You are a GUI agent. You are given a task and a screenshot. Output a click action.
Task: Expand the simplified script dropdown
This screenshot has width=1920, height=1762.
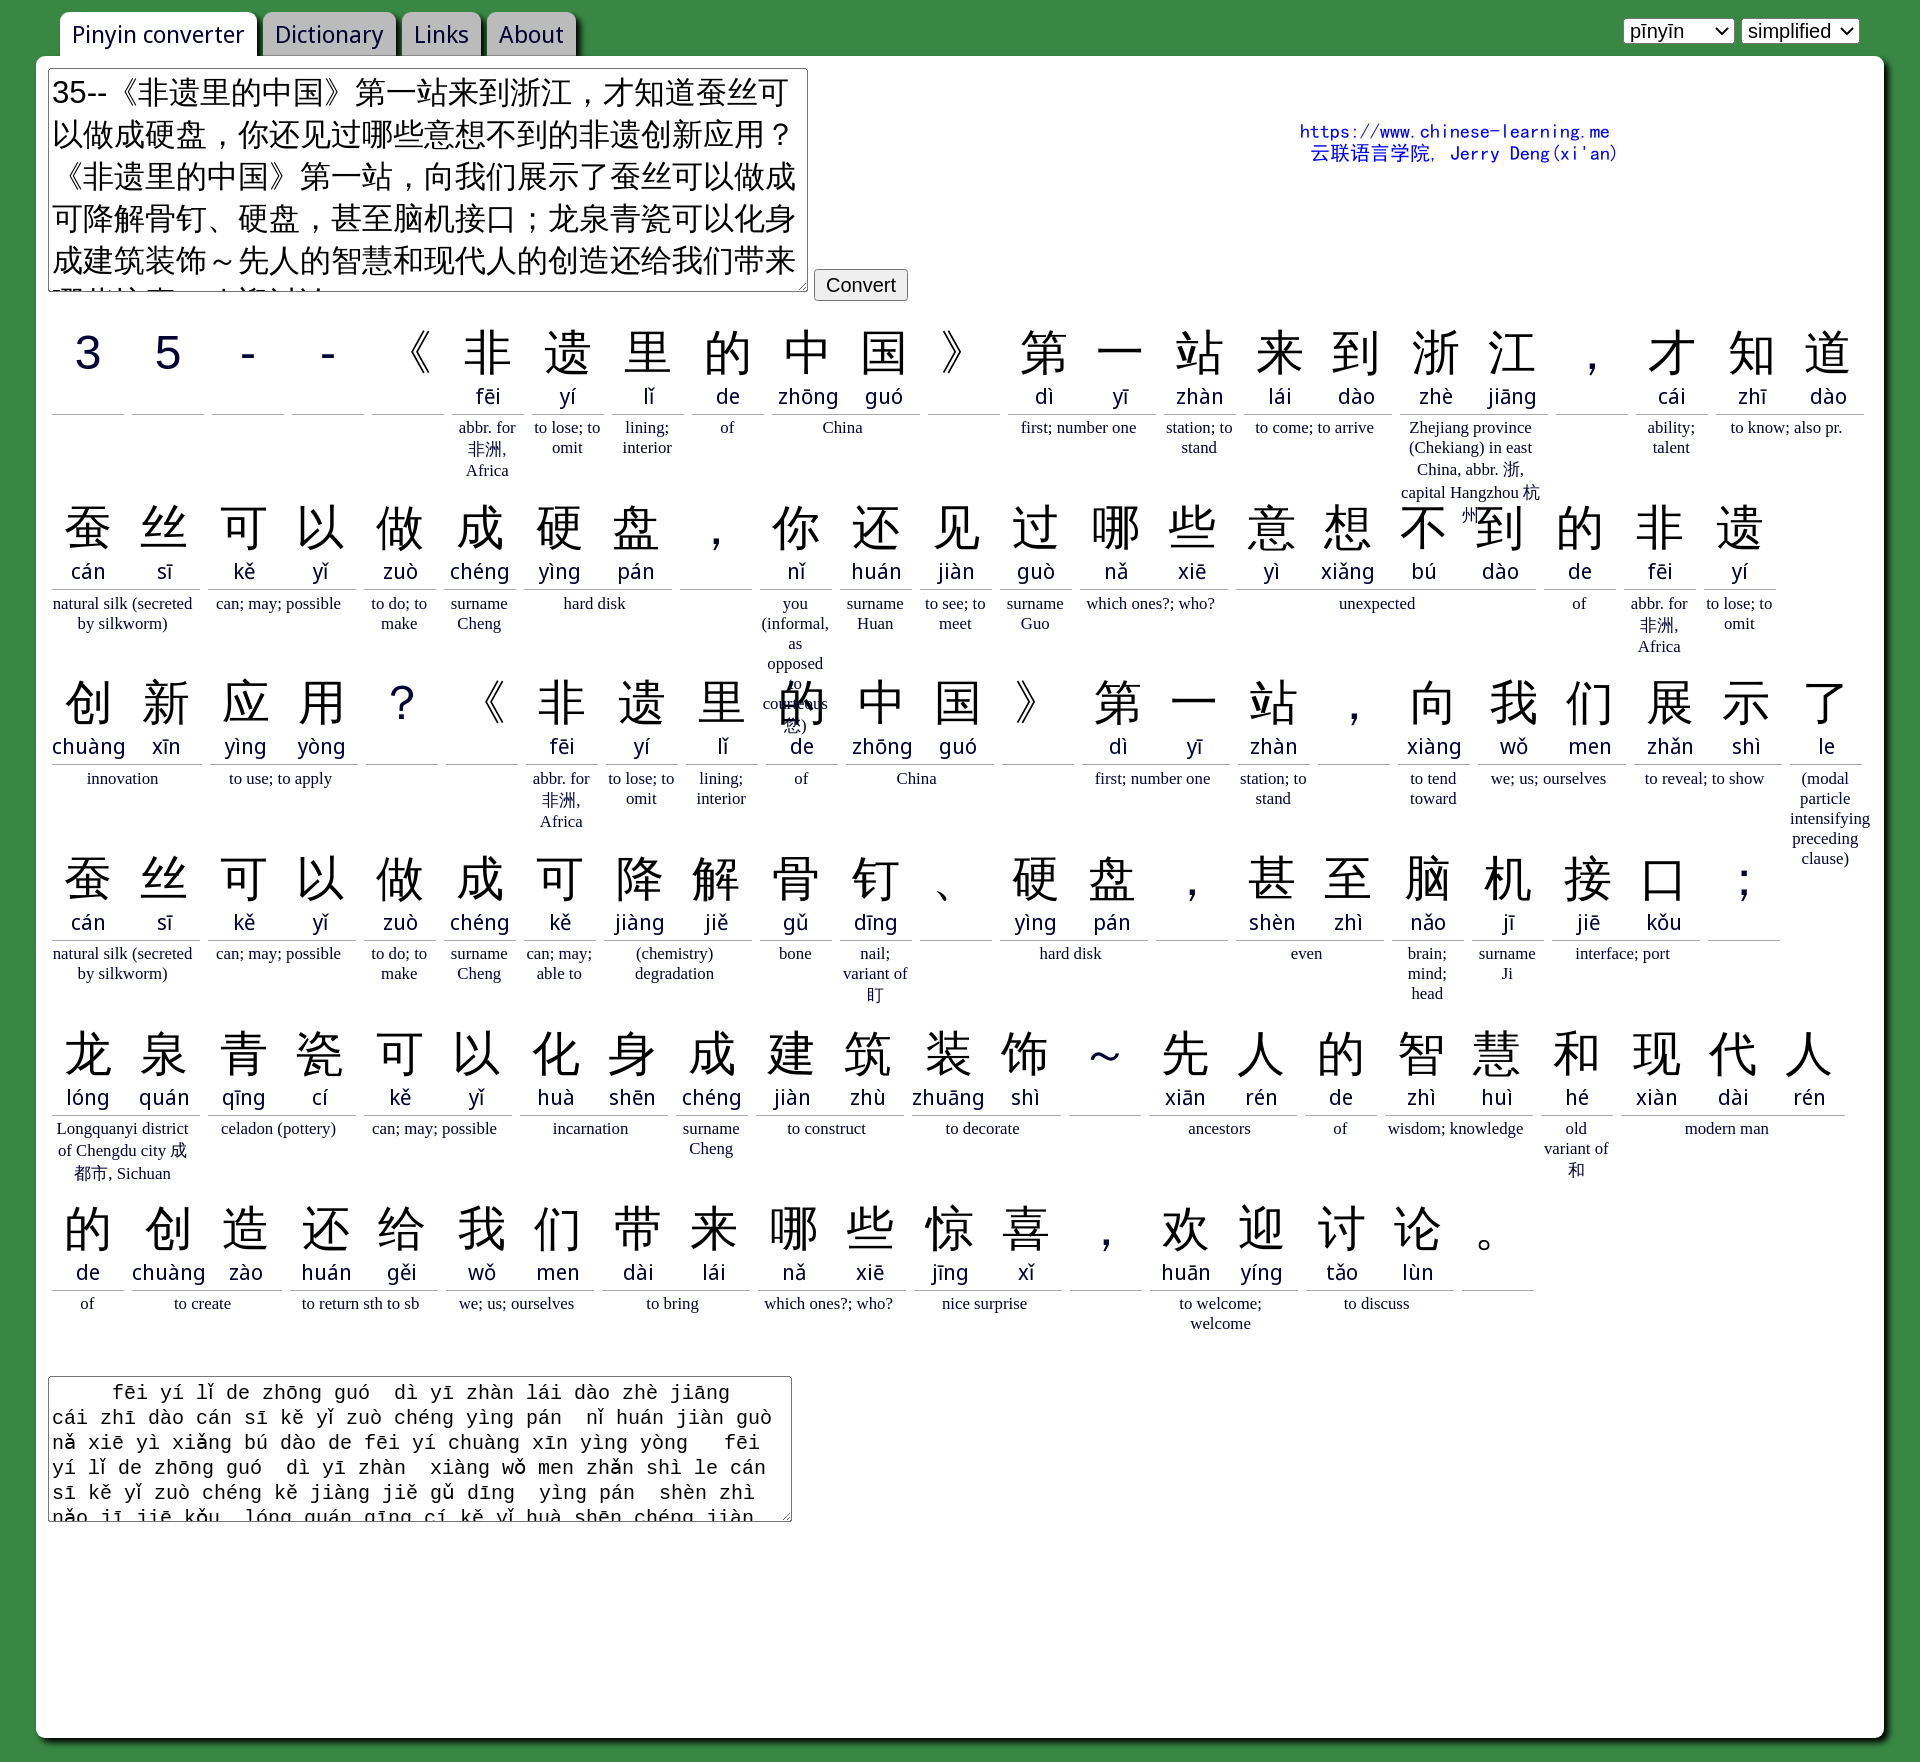click(1800, 31)
